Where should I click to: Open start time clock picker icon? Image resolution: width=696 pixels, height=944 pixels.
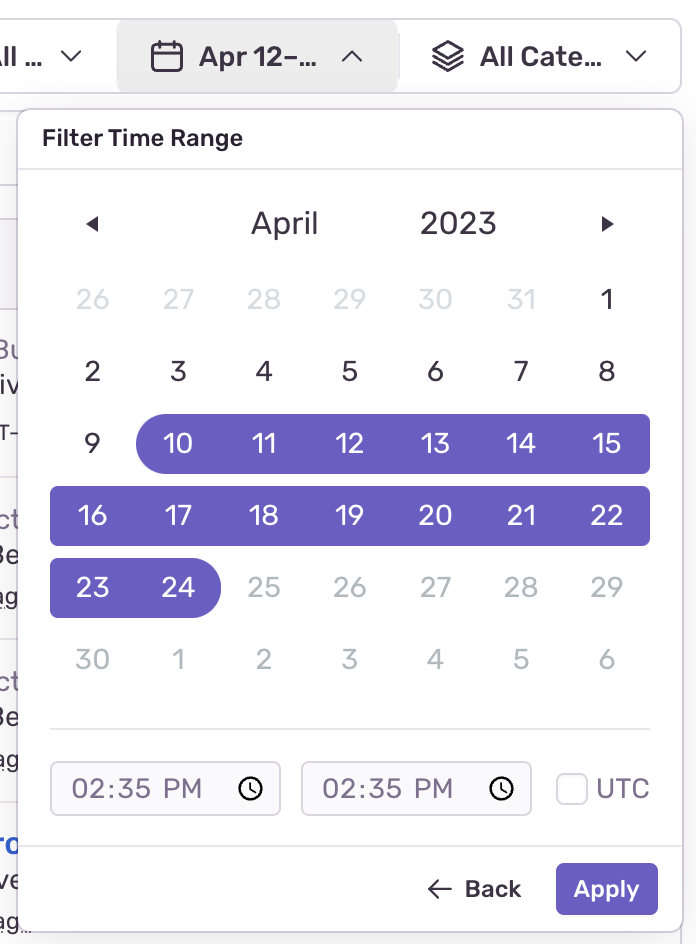click(250, 788)
